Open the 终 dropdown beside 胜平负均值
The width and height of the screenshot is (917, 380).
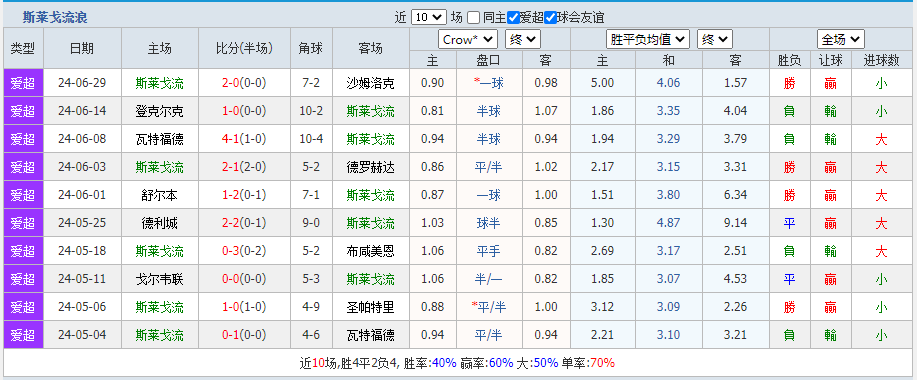715,39
